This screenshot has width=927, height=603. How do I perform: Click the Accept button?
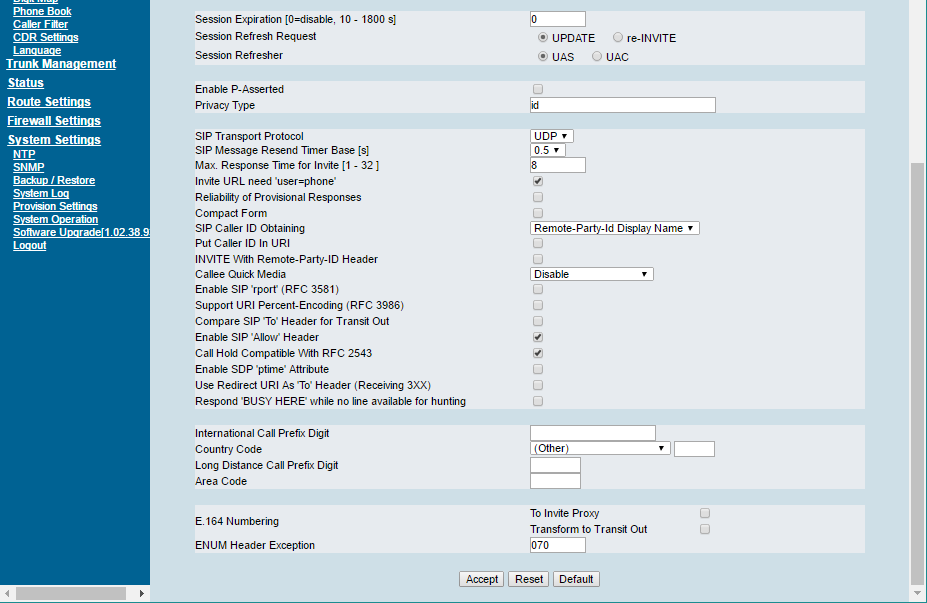482,579
